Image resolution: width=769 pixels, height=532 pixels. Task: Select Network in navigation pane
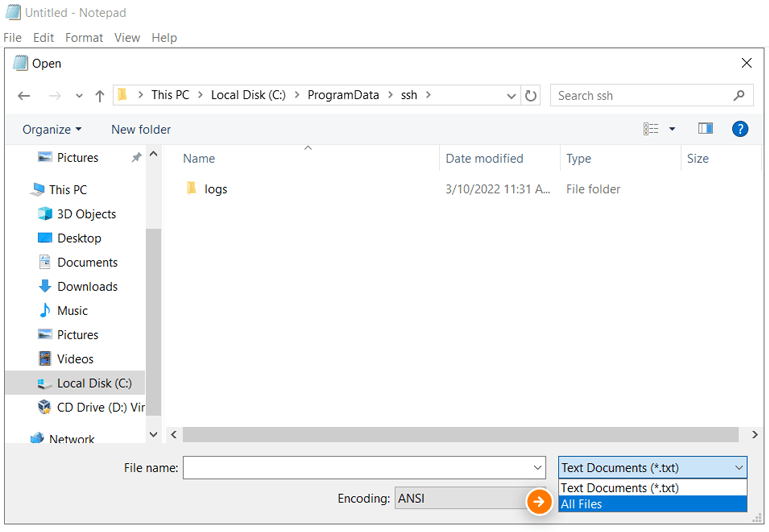[71, 438]
